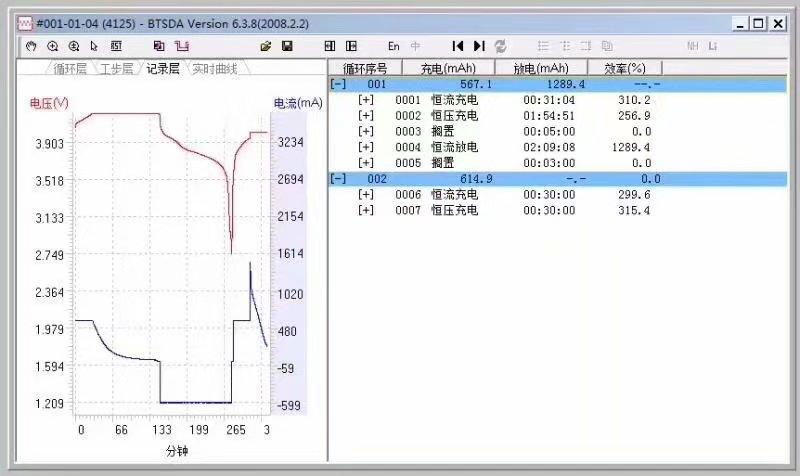This screenshot has width=800, height=476.
Task: Click value 256.9 in step 0002 row
Action: (634, 116)
